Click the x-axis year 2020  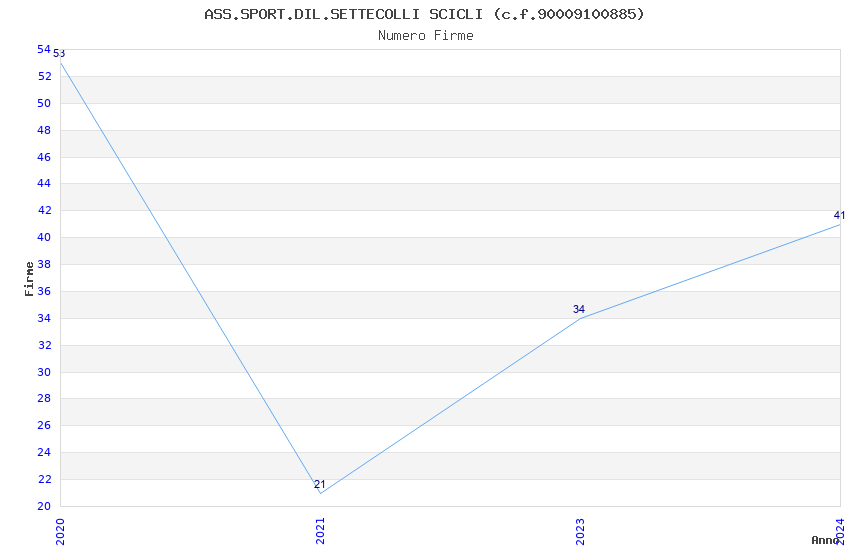(60, 531)
